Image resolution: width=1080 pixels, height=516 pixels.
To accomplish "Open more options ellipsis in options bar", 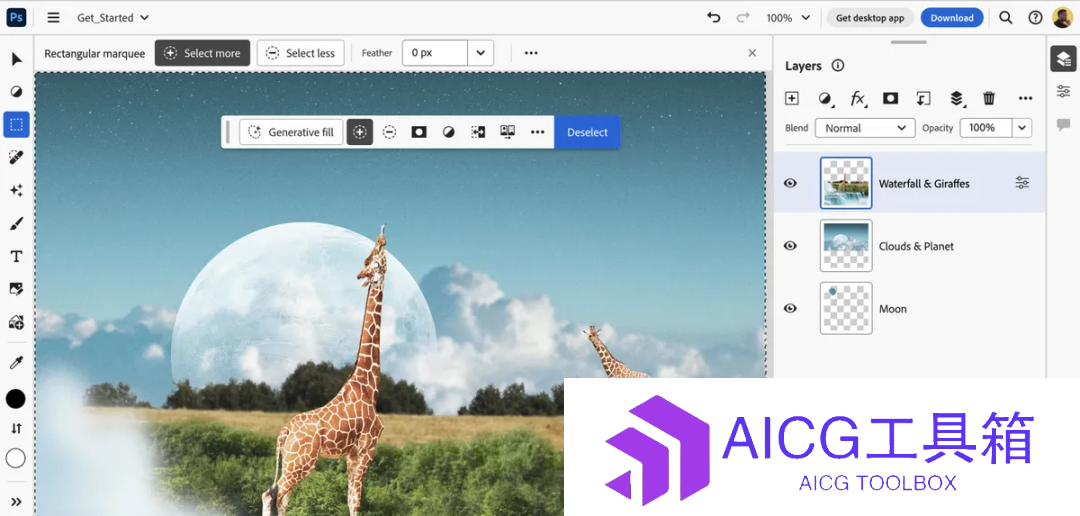I will (x=531, y=53).
